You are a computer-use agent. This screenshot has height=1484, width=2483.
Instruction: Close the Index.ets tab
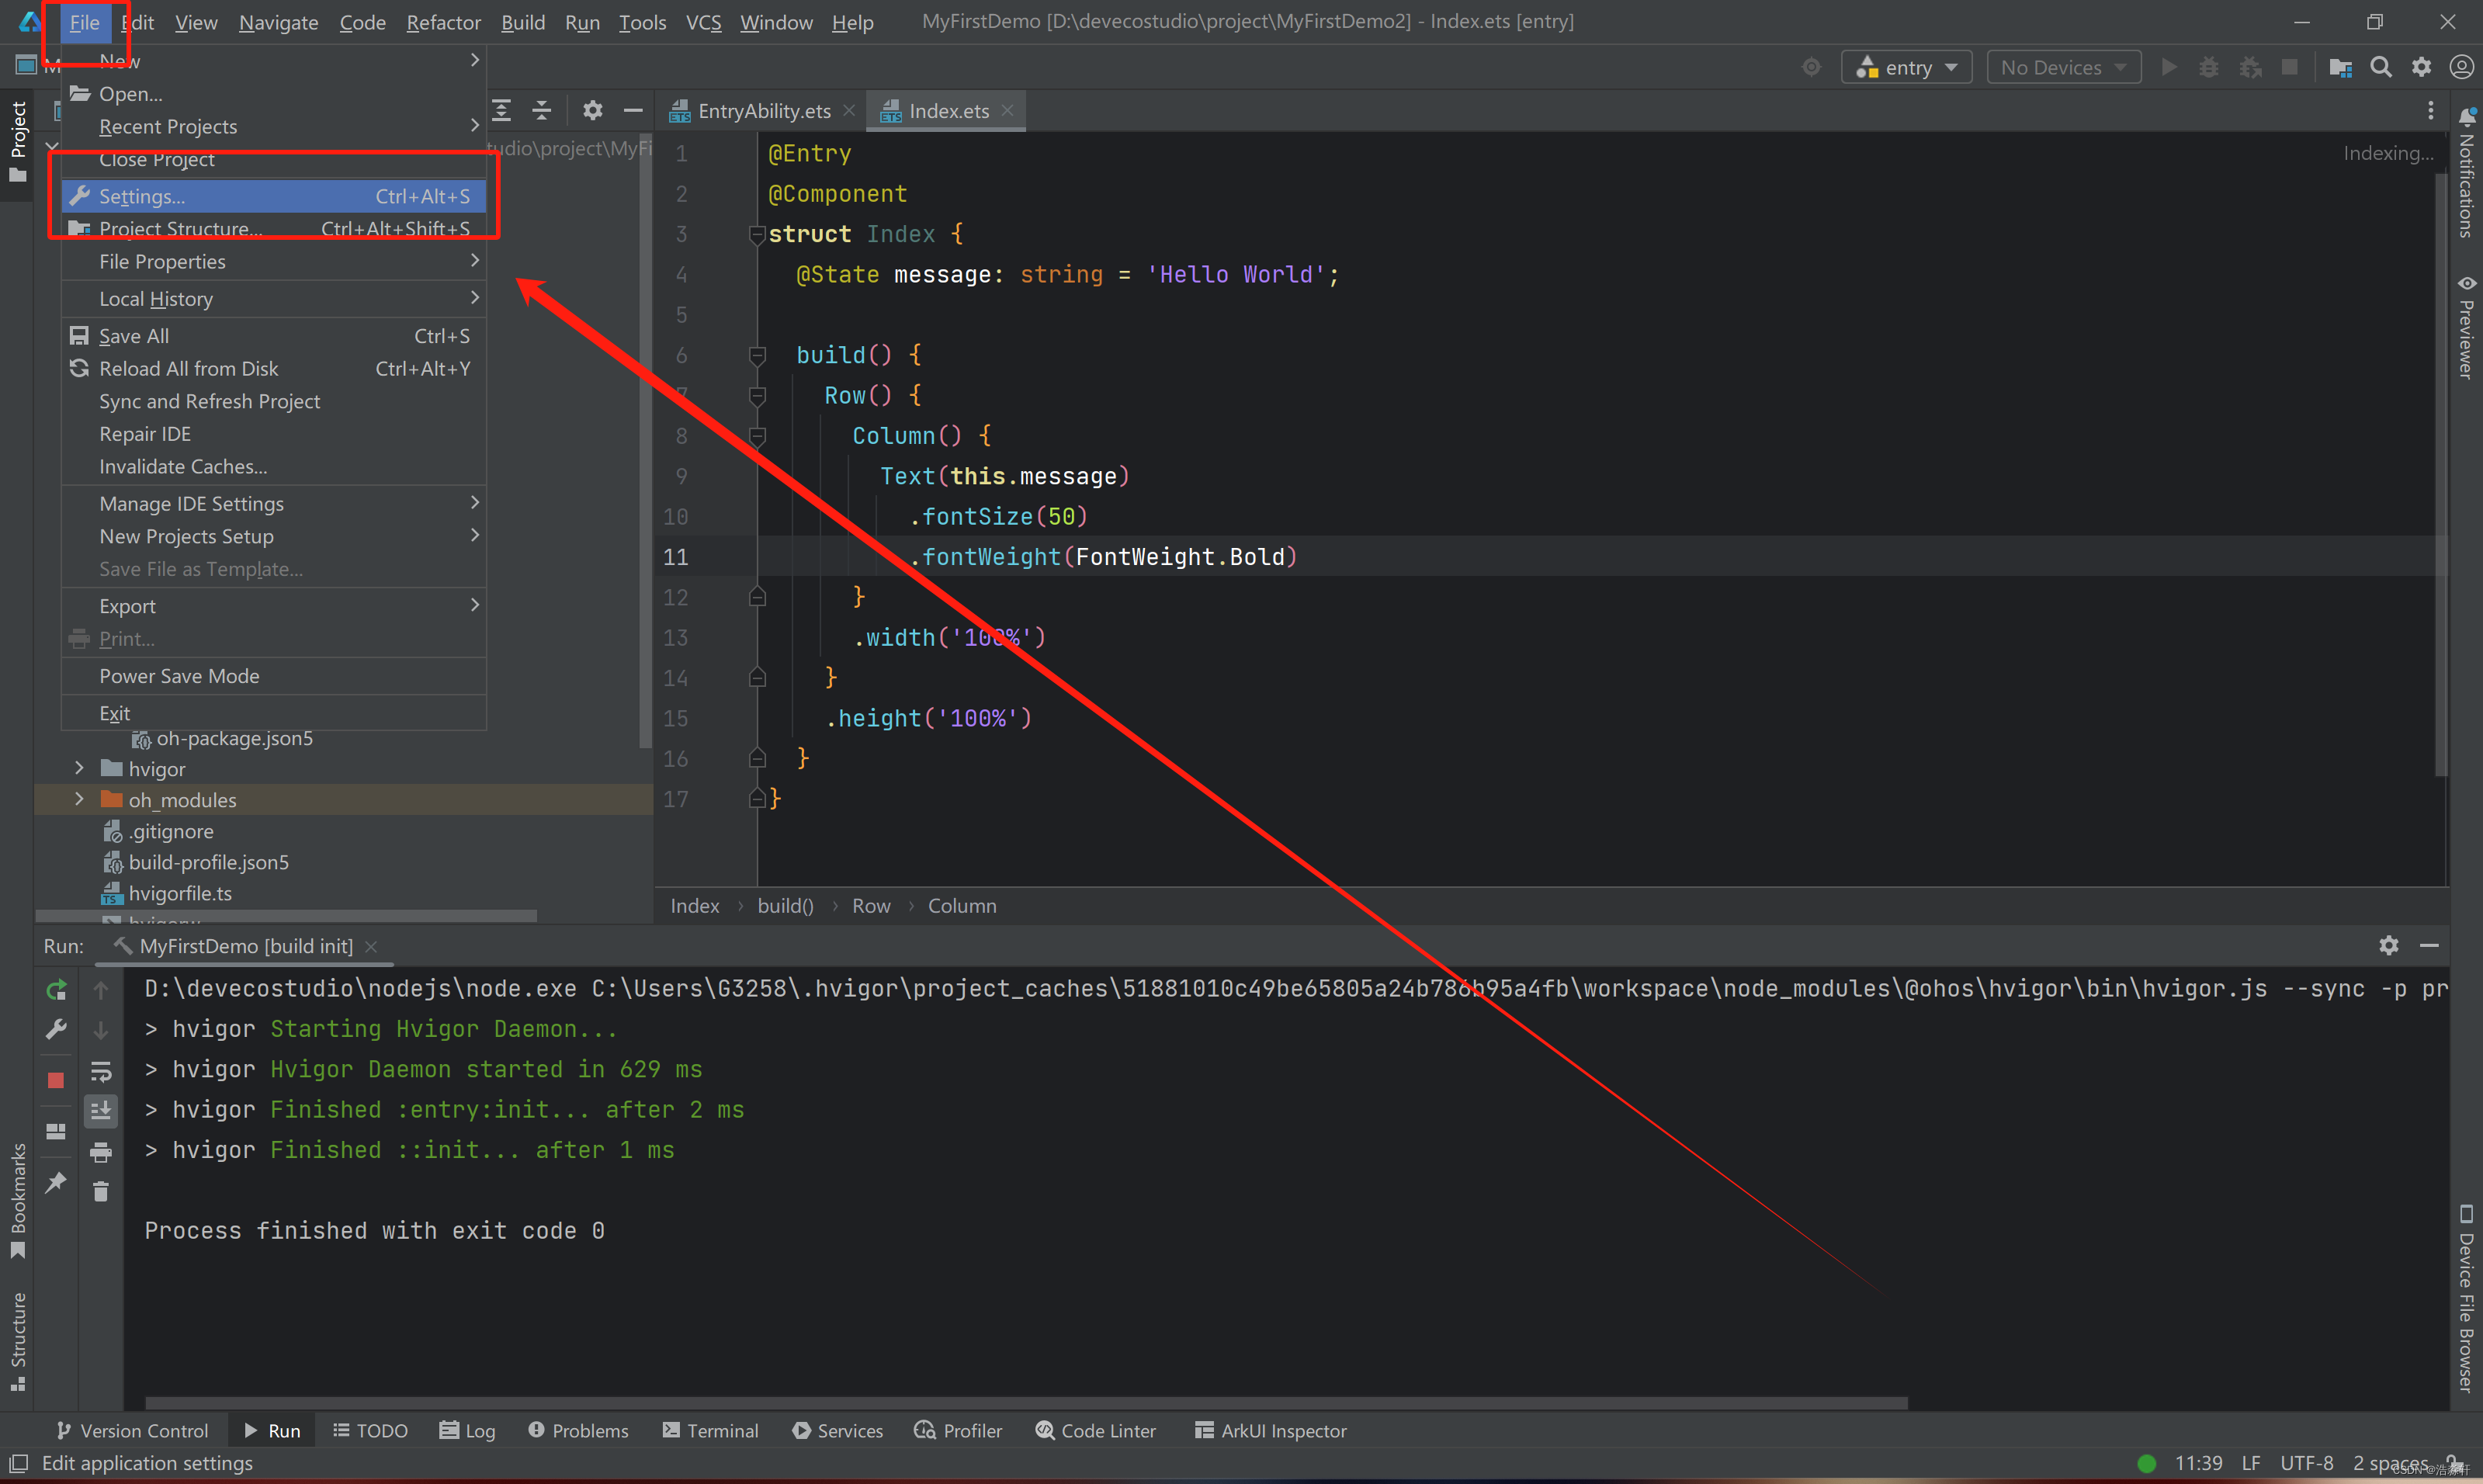pos(1008,110)
